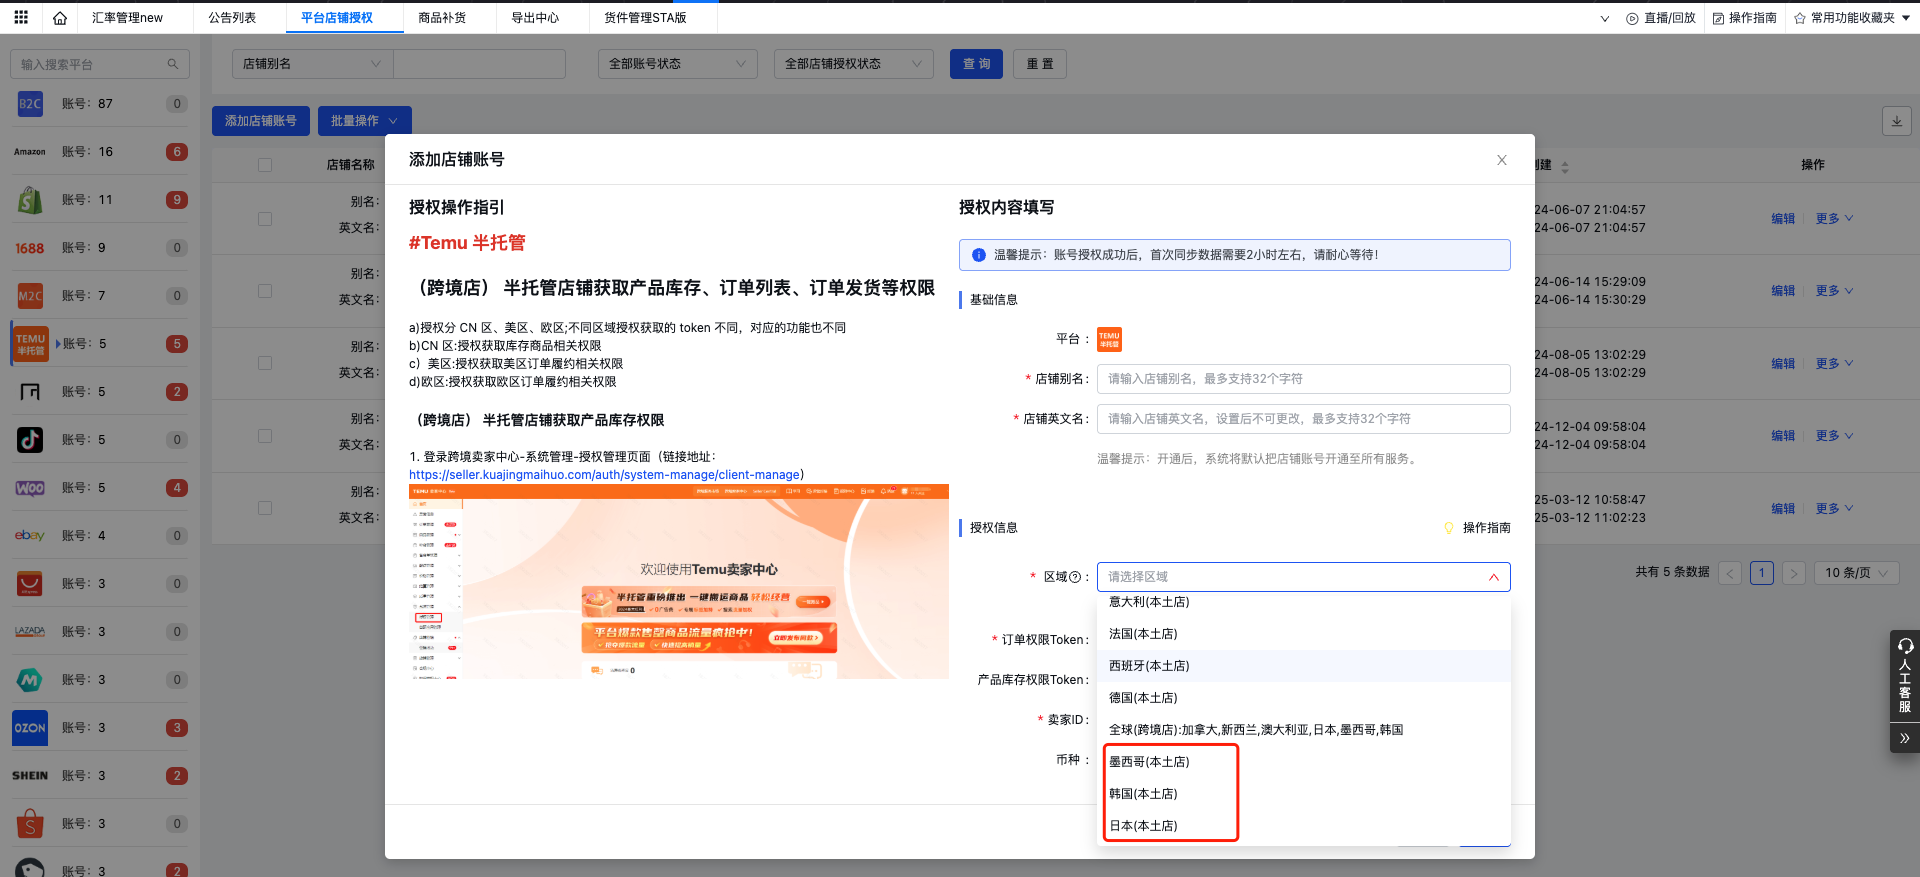Select the SHEIN platform icon

[30, 776]
